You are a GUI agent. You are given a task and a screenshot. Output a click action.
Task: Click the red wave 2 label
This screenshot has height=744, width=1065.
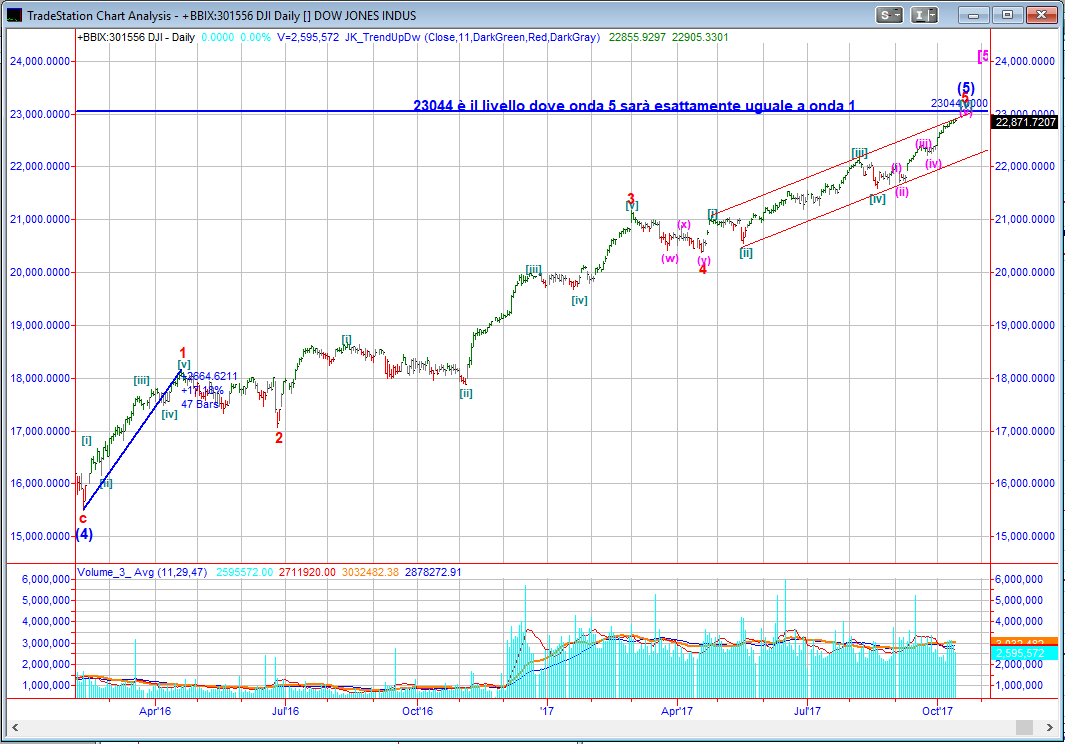coord(278,438)
